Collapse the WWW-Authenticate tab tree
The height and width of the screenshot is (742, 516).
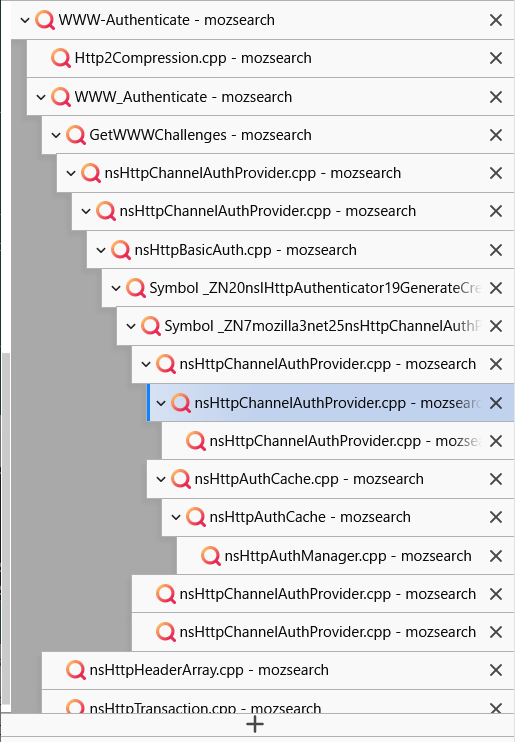[25, 20]
